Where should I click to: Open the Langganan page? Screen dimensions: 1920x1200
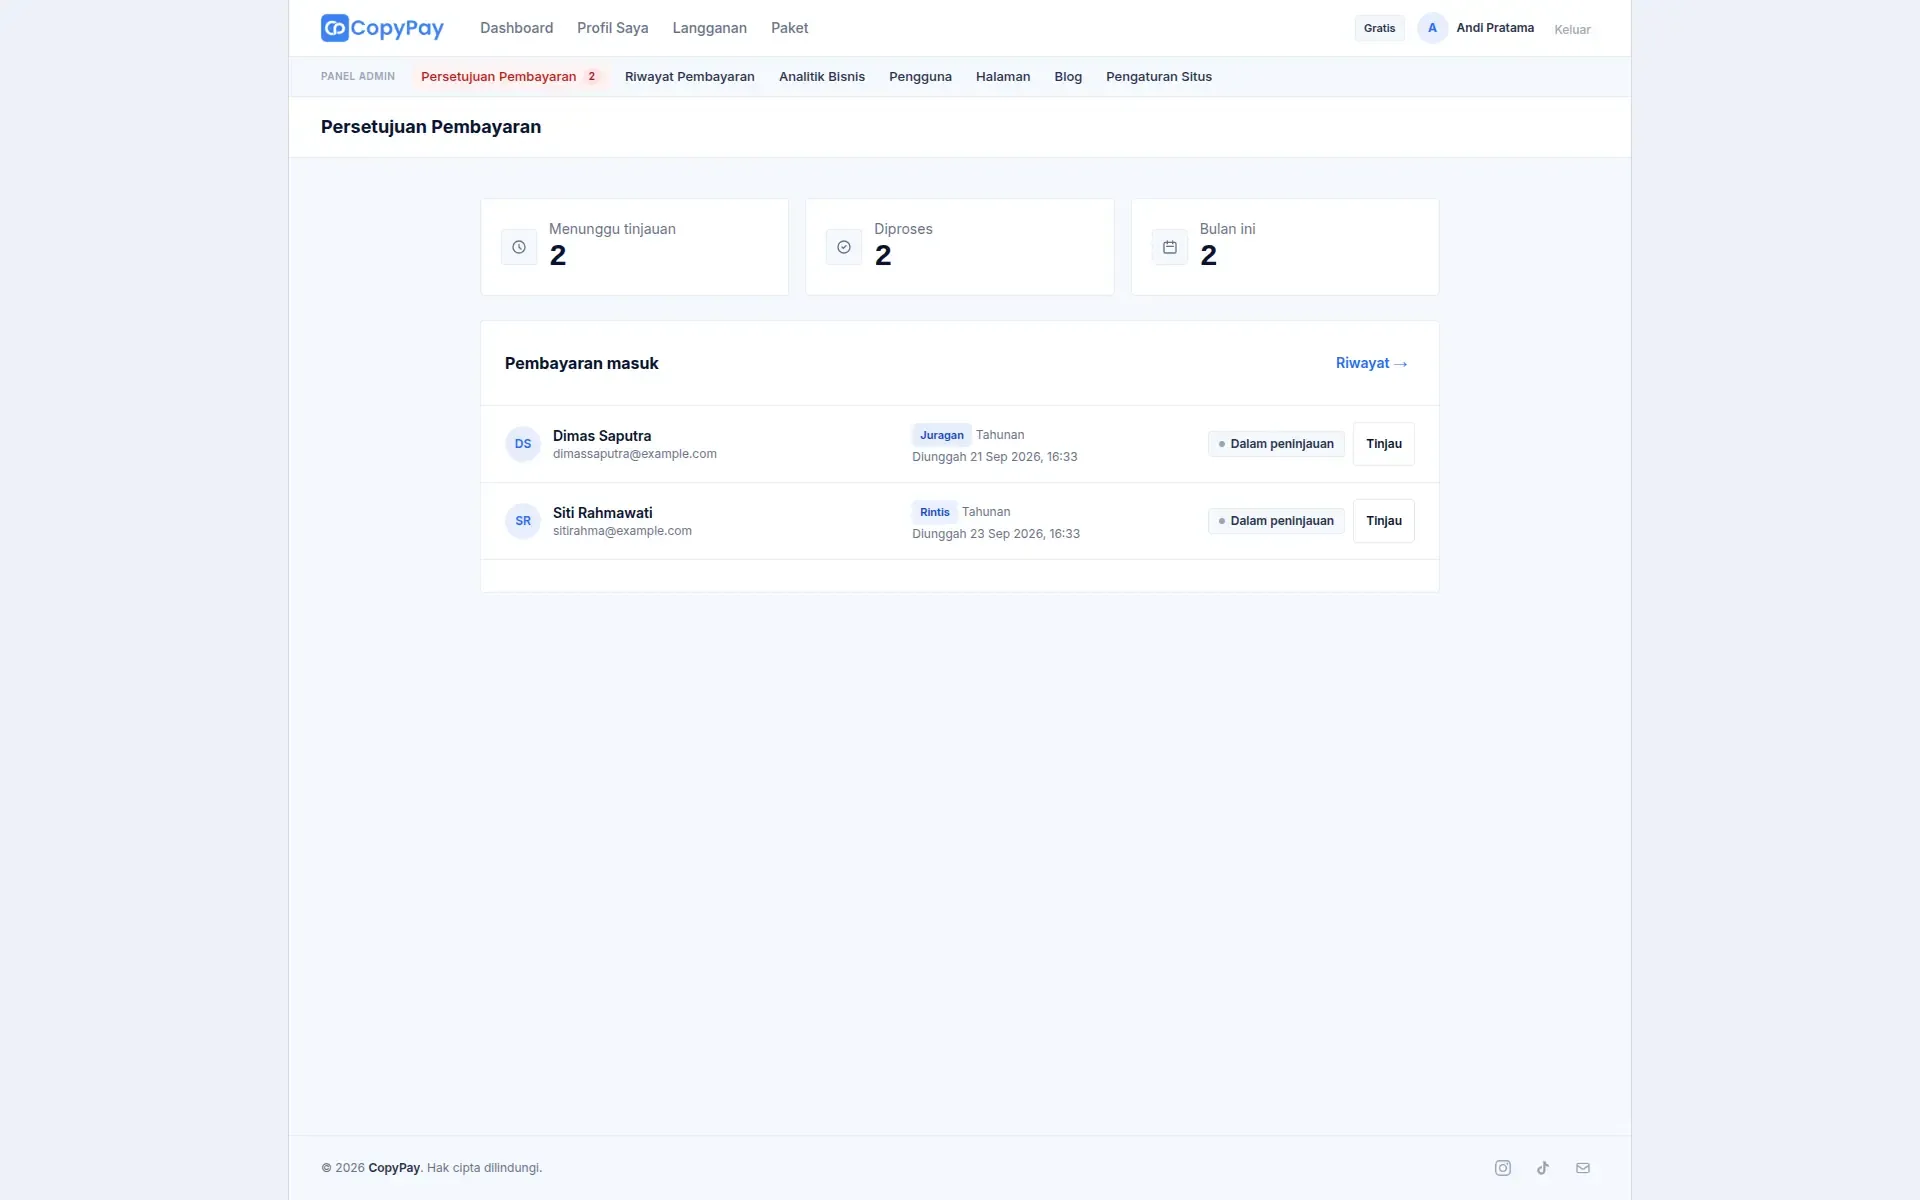(x=709, y=28)
